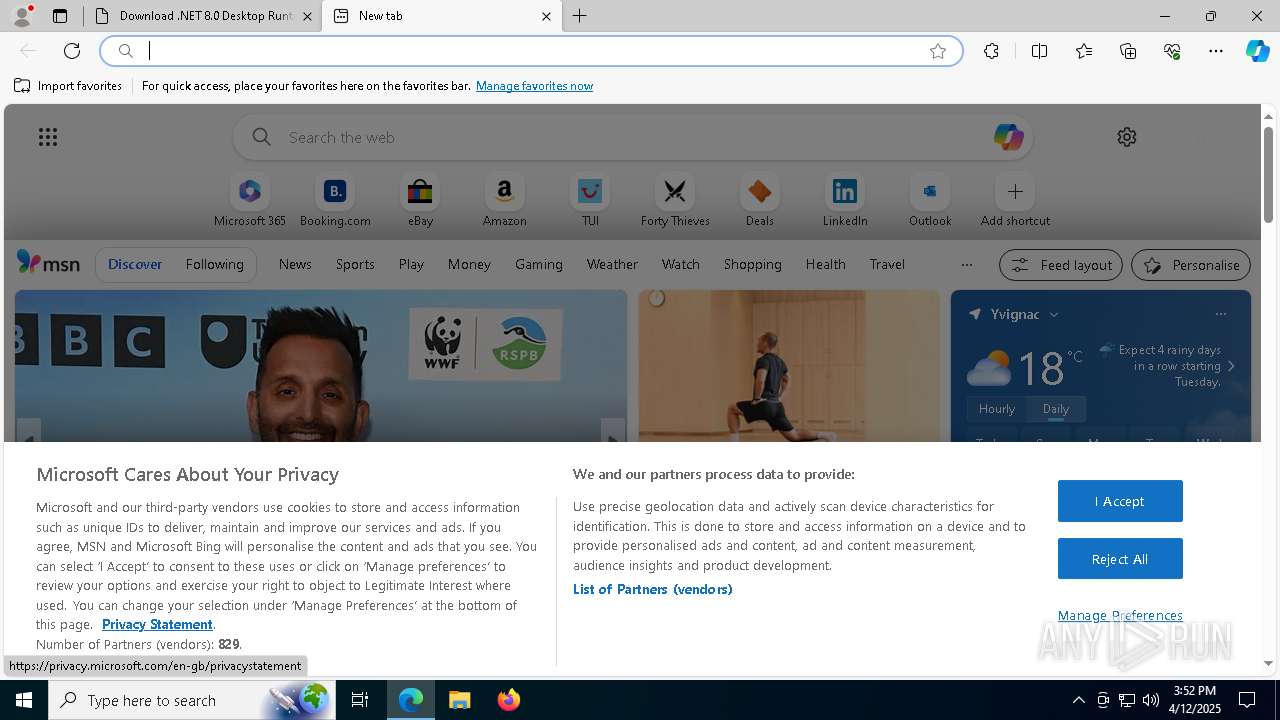The height and width of the screenshot is (720, 1280).
Task: Open the Amazon shortcut
Action: pos(504,201)
